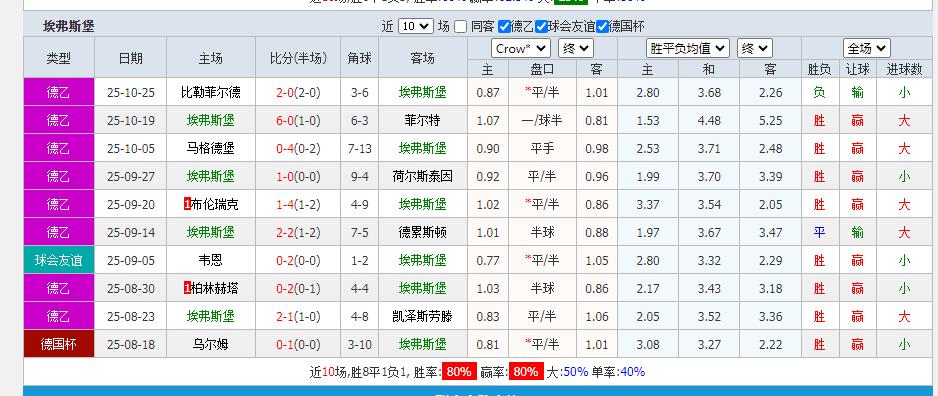Click the 进球数 column header
Image resolution: width=938 pixels, height=396 pixels.
coord(904,69)
